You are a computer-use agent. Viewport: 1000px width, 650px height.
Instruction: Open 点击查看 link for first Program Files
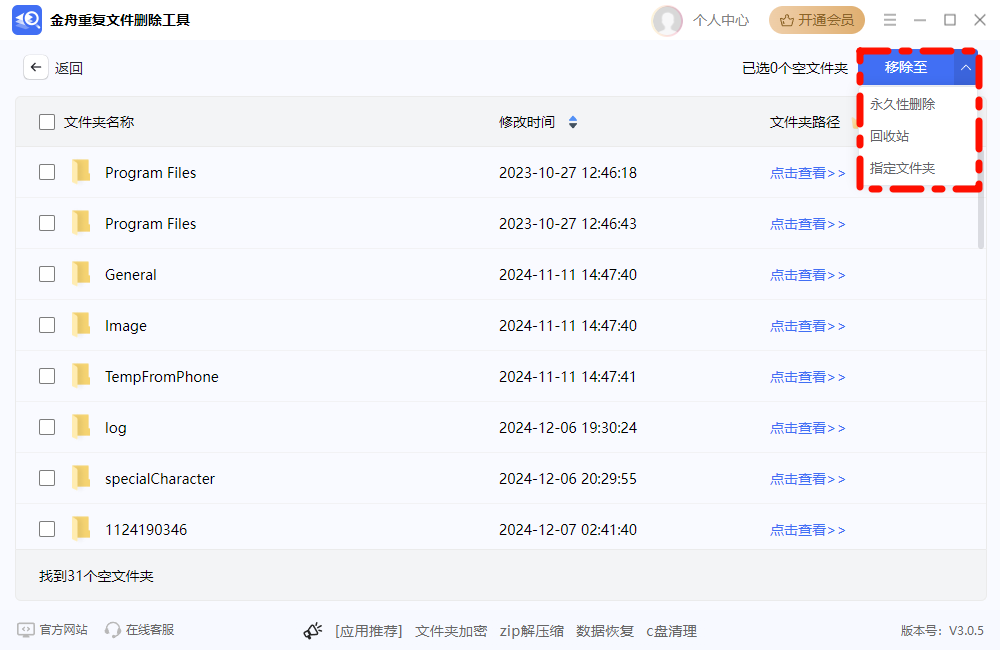(x=807, y=173)
